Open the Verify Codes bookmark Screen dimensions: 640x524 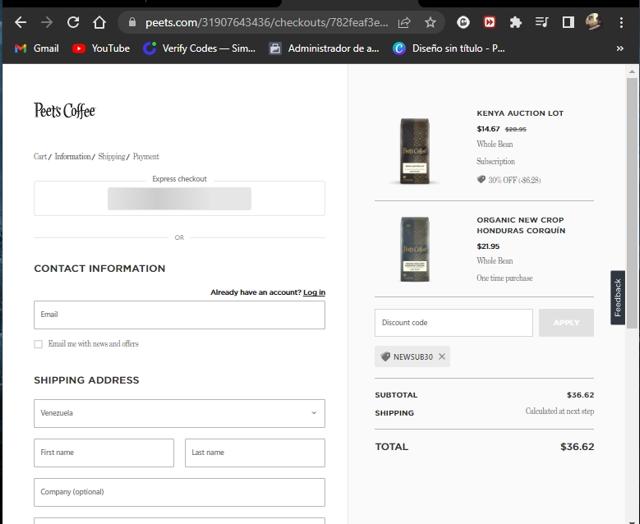pyautogui.click(x=199, y=49)
